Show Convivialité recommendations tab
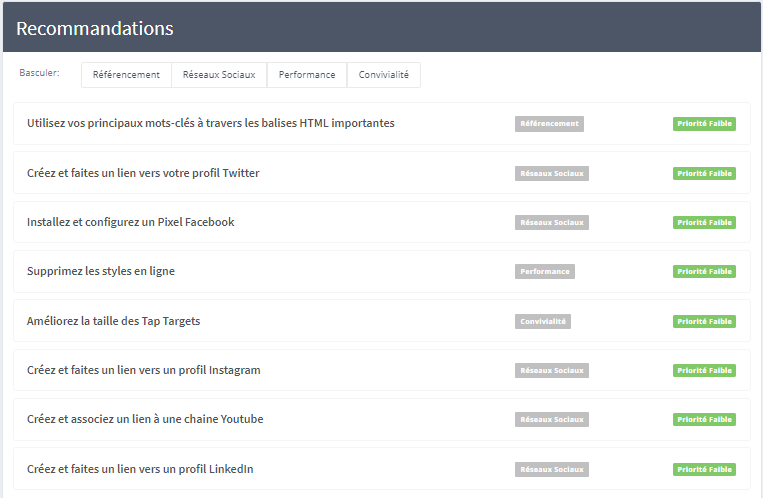 [383, 75]
